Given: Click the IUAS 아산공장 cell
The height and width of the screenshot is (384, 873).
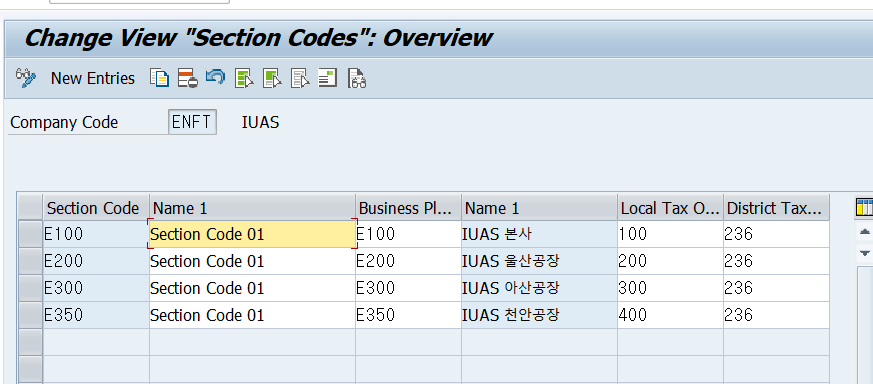Looking at the screenshot, I should pos(540,288).
